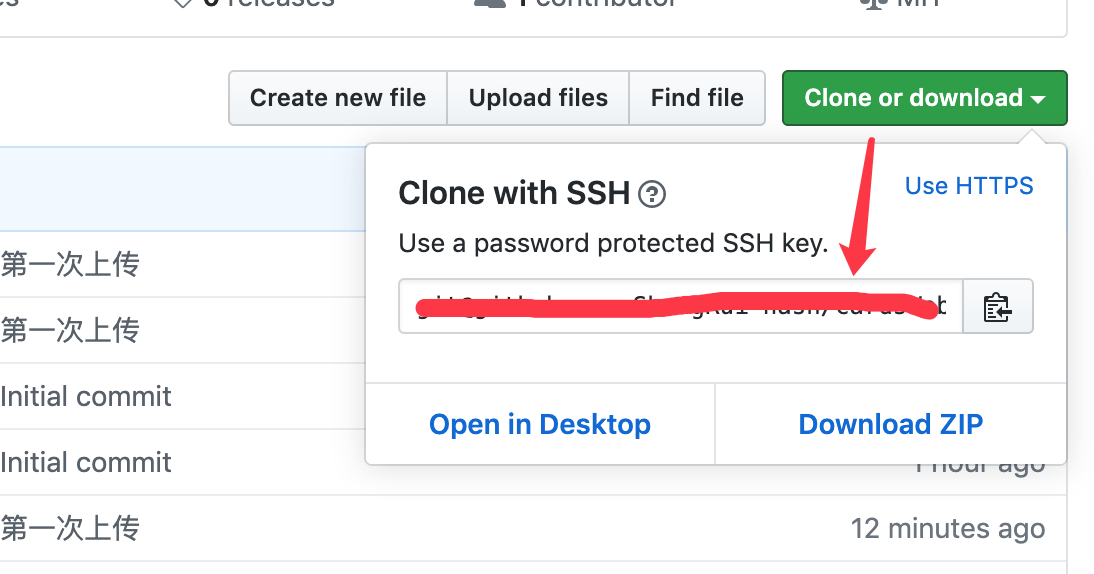Click Create new file button
This screenshot has width=1094, height=574.
click(x=338, y=98)
